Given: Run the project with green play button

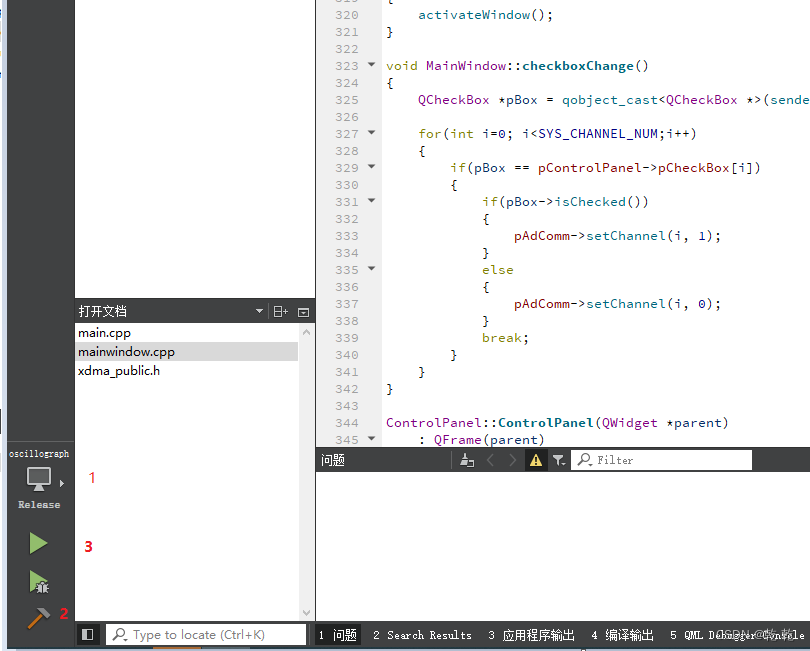Looking at the screenshot, I should coord(38,543).
